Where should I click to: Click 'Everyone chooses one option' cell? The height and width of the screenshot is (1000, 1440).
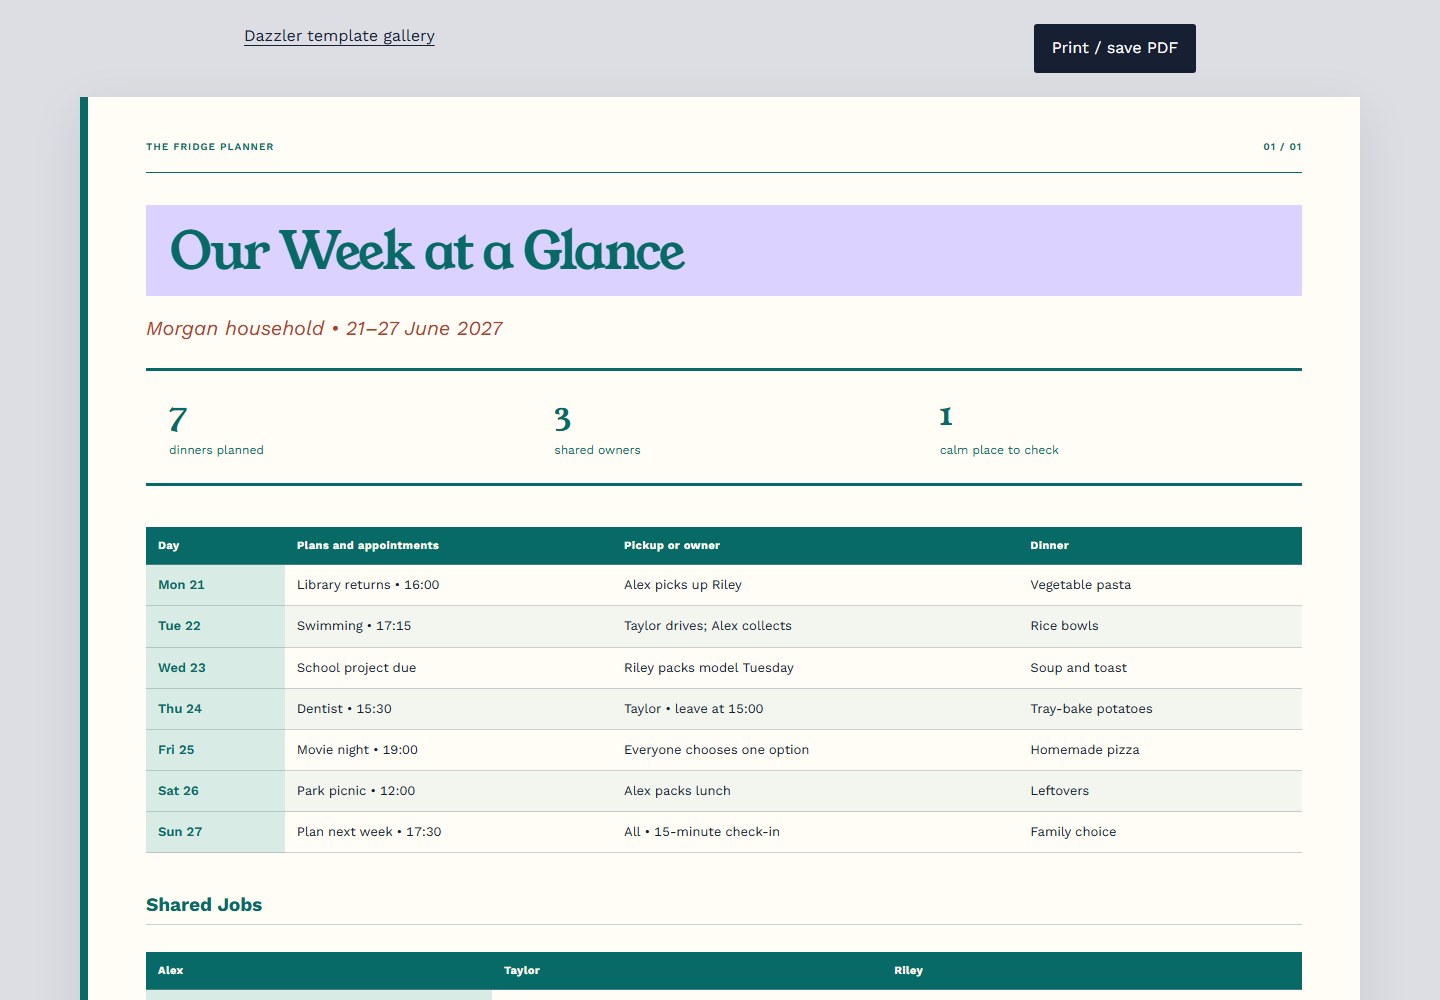pyautogui.click(x=815, y=750)
